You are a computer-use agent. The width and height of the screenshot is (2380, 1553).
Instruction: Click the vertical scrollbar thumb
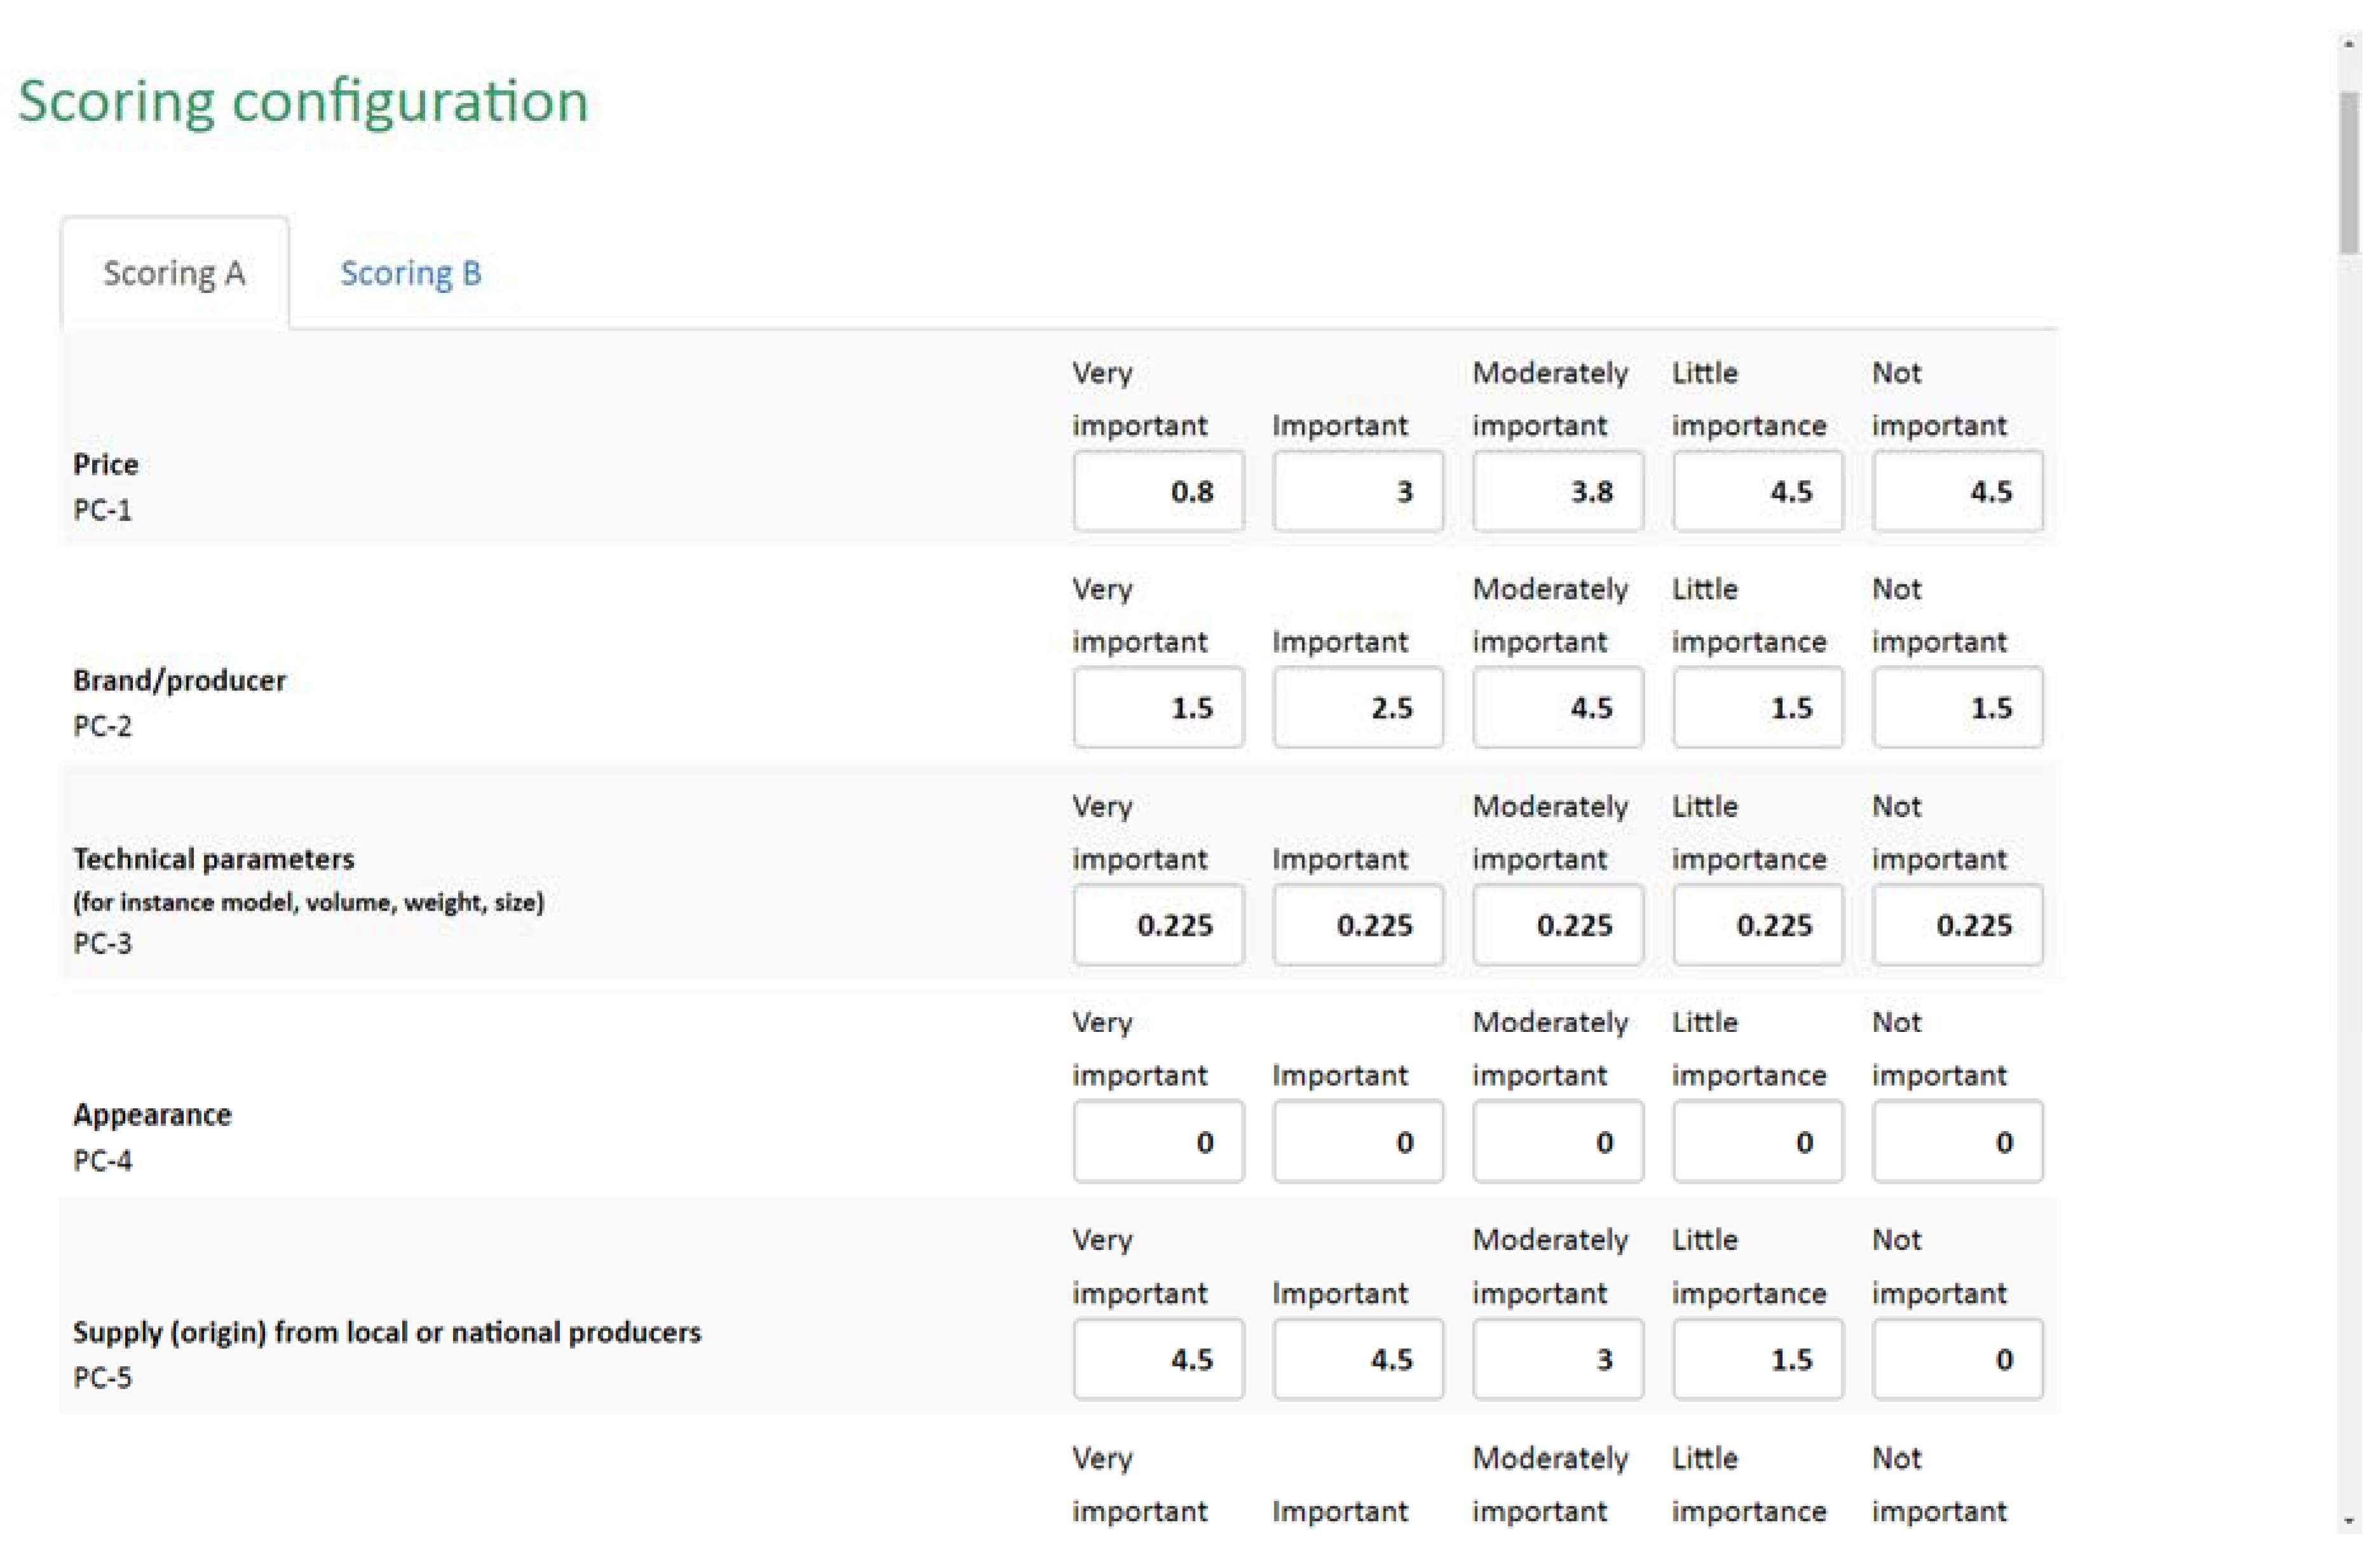(2349, 172)
